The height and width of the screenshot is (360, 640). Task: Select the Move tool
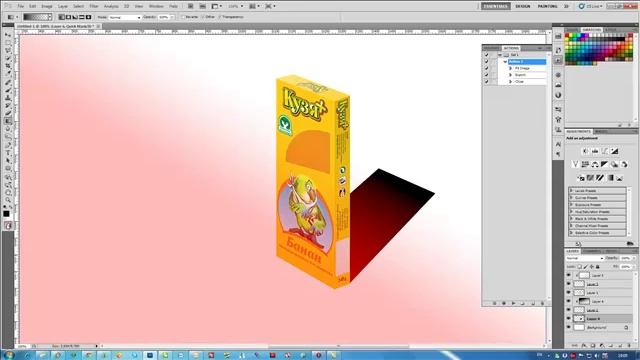point(8,36)
